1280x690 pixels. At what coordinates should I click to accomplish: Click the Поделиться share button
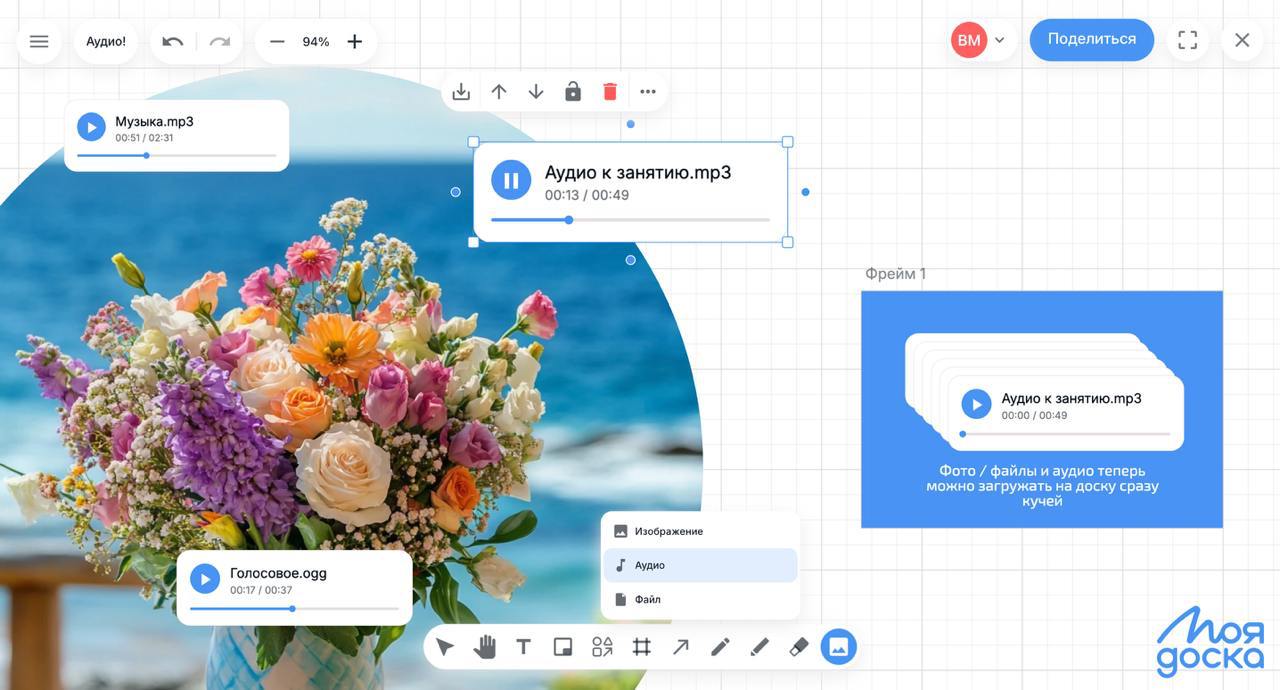[1092, 39]
